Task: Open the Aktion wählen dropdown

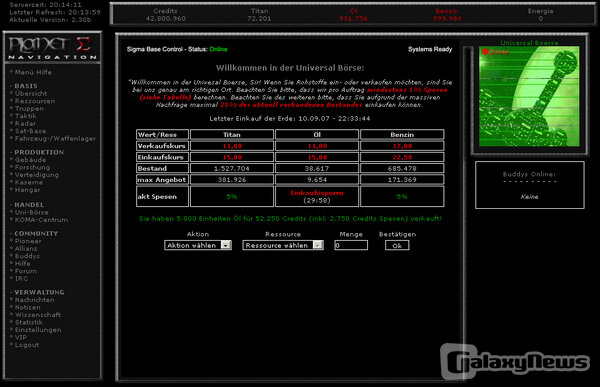Action: (198, 245)
